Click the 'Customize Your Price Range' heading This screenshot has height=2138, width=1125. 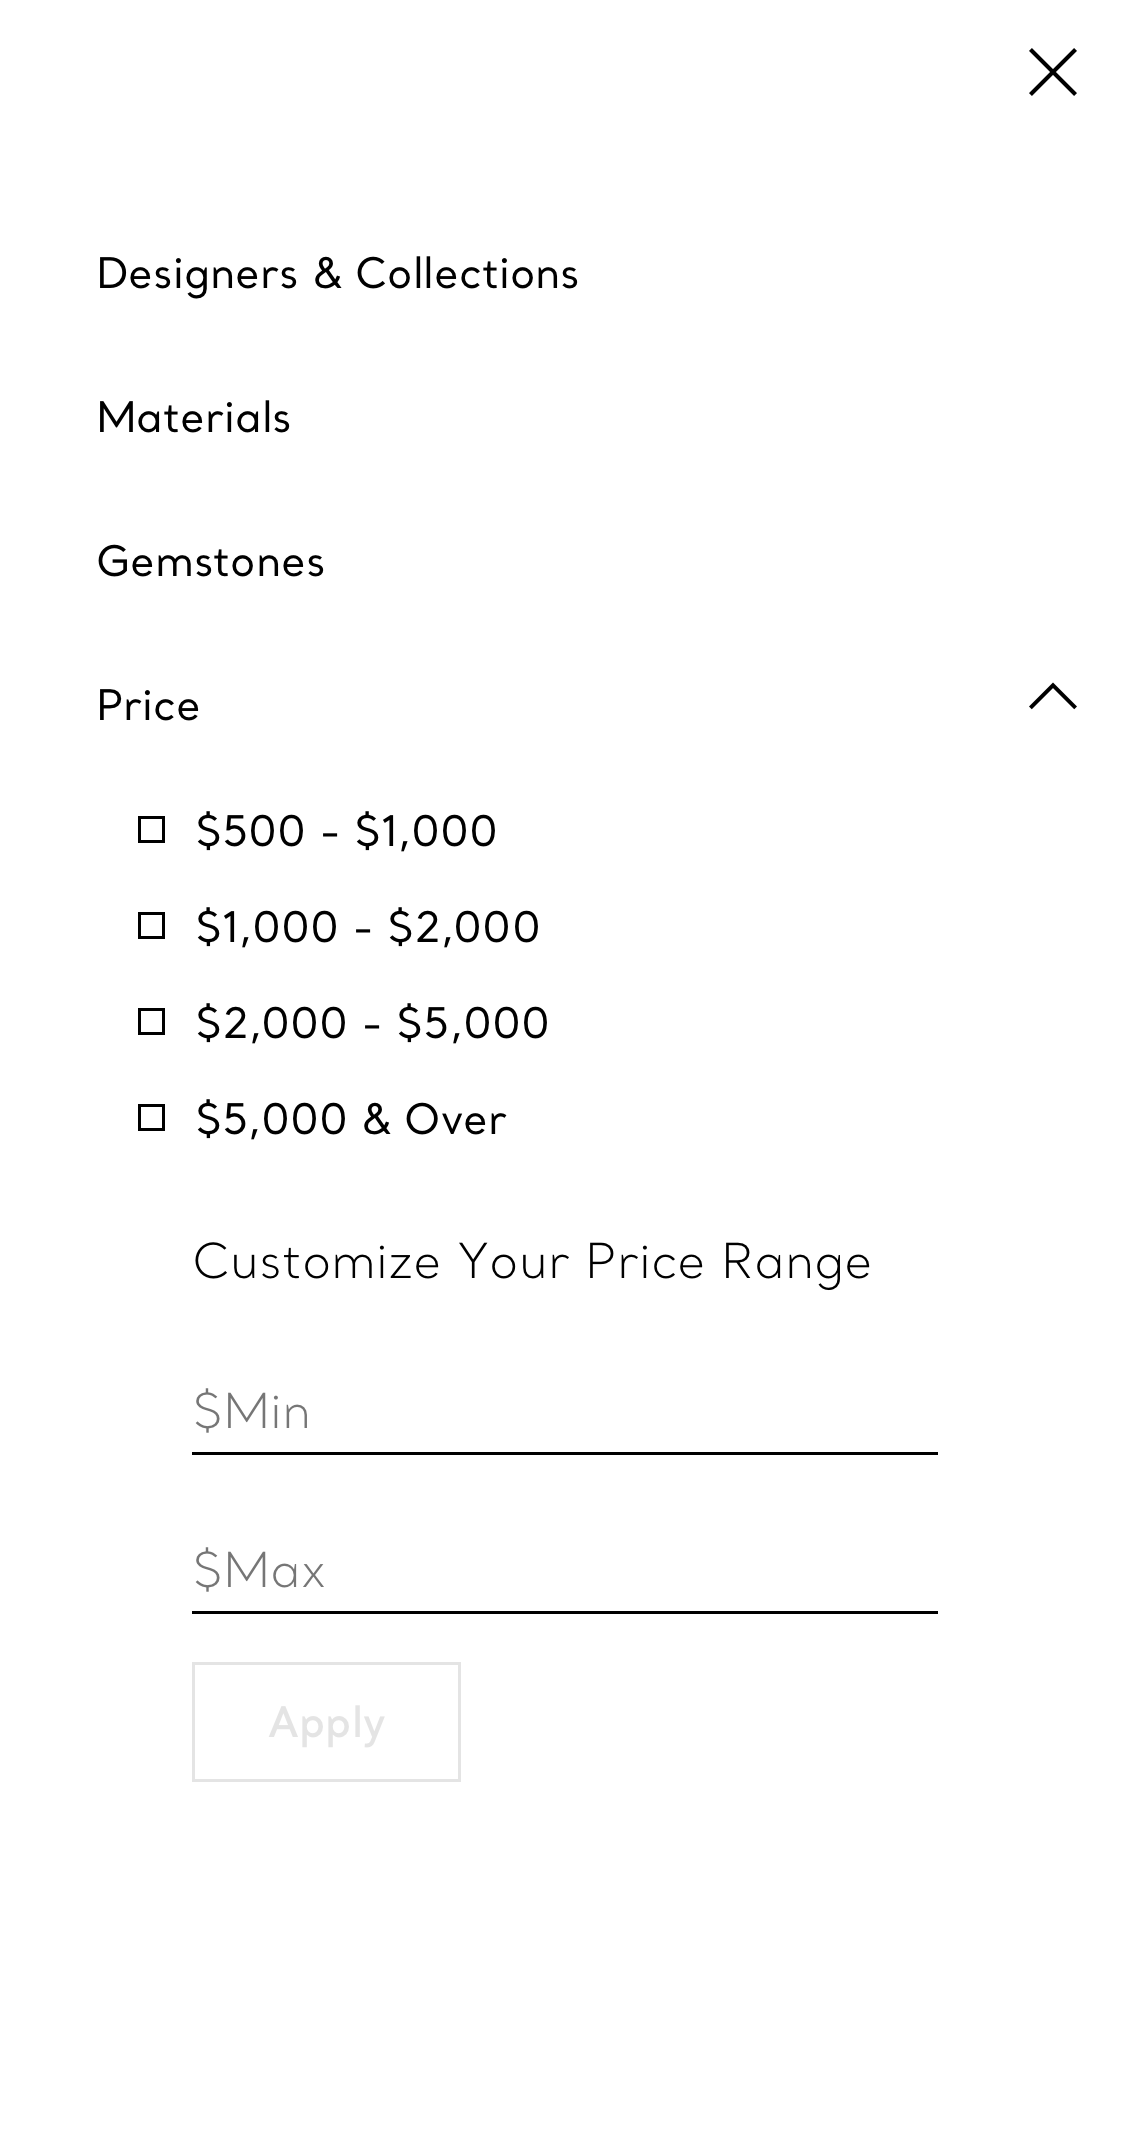click(532, 1262)
